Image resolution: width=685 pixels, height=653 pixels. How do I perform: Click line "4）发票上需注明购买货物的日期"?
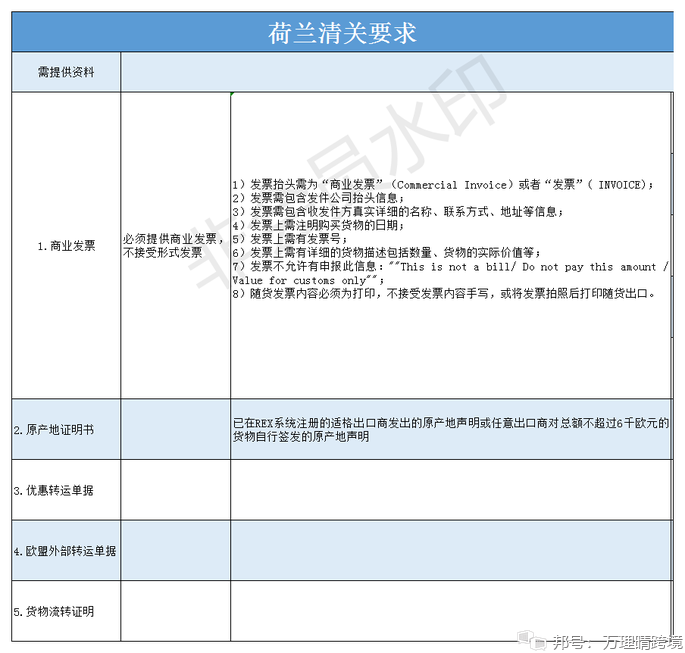click(x=318, y=225)
